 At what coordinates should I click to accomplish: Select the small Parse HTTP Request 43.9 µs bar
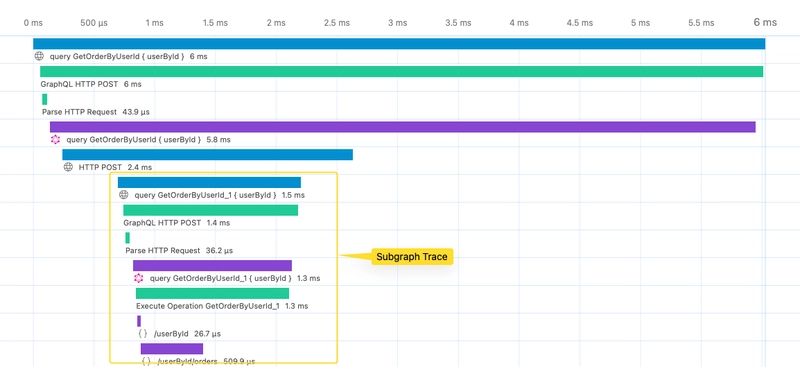(x=44, y=99)
